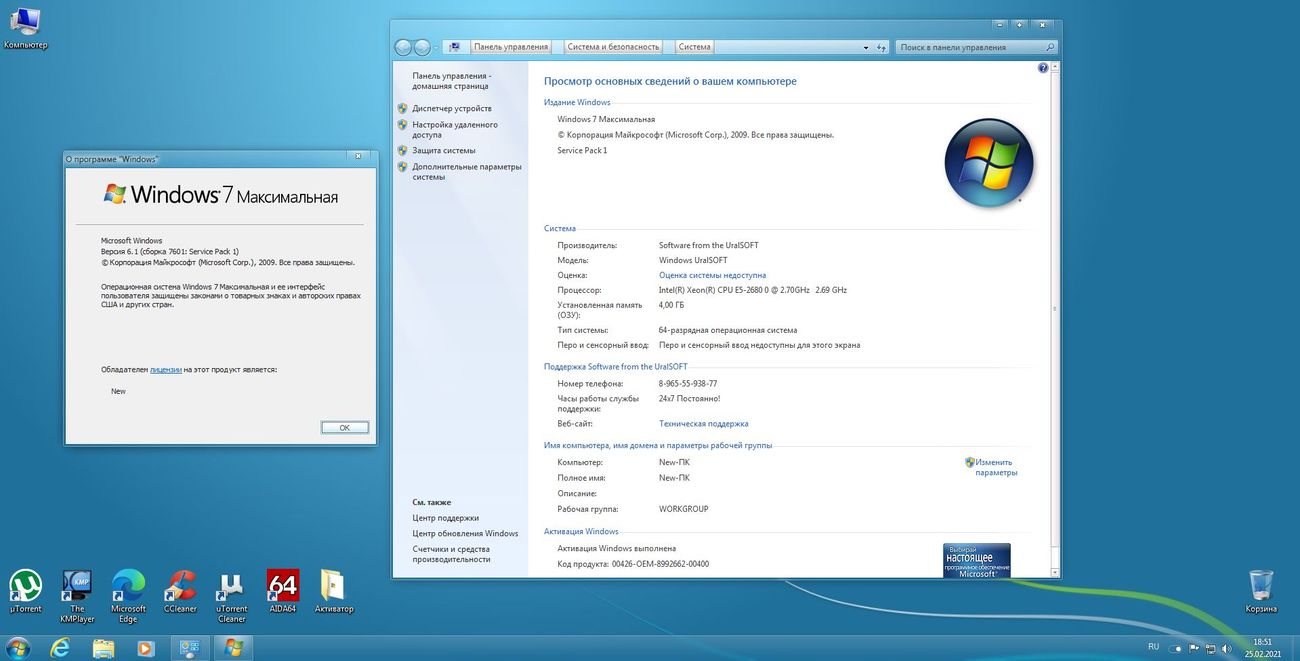Open the Система breadcrumb item
1300x661 pixels.
click(692, 46)
